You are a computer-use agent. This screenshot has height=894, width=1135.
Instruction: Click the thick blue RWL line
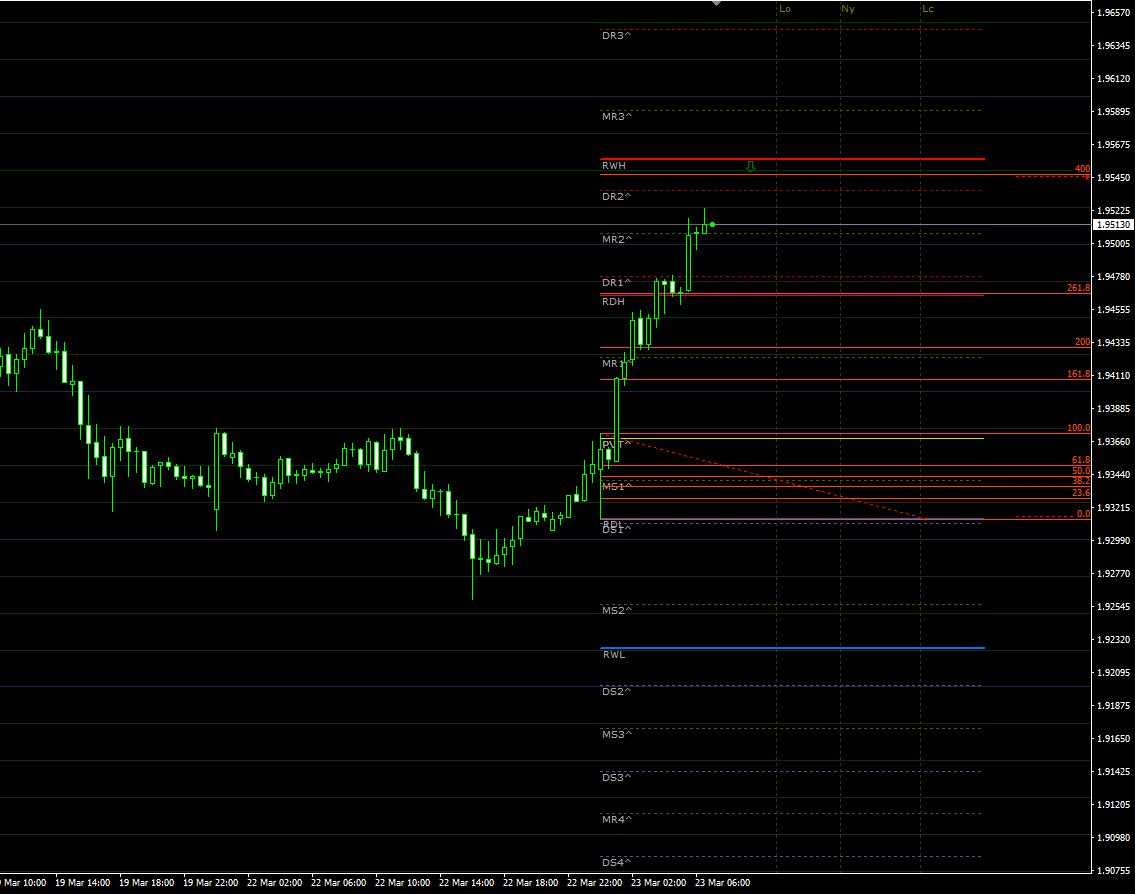[793, 648]
